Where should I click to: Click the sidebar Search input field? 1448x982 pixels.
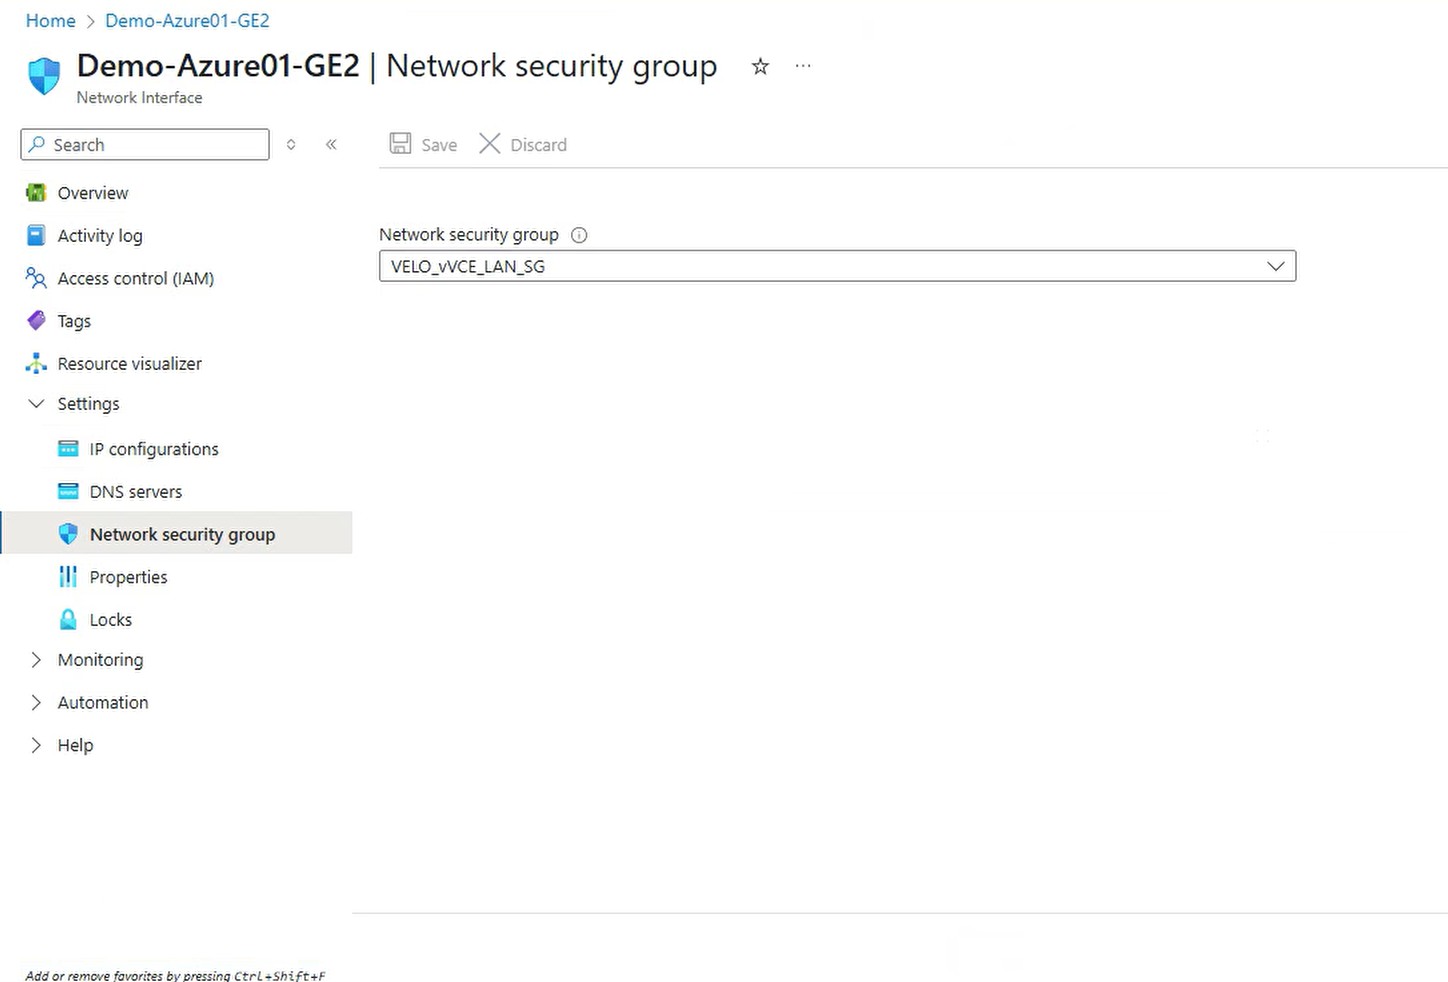click(145, 144)
